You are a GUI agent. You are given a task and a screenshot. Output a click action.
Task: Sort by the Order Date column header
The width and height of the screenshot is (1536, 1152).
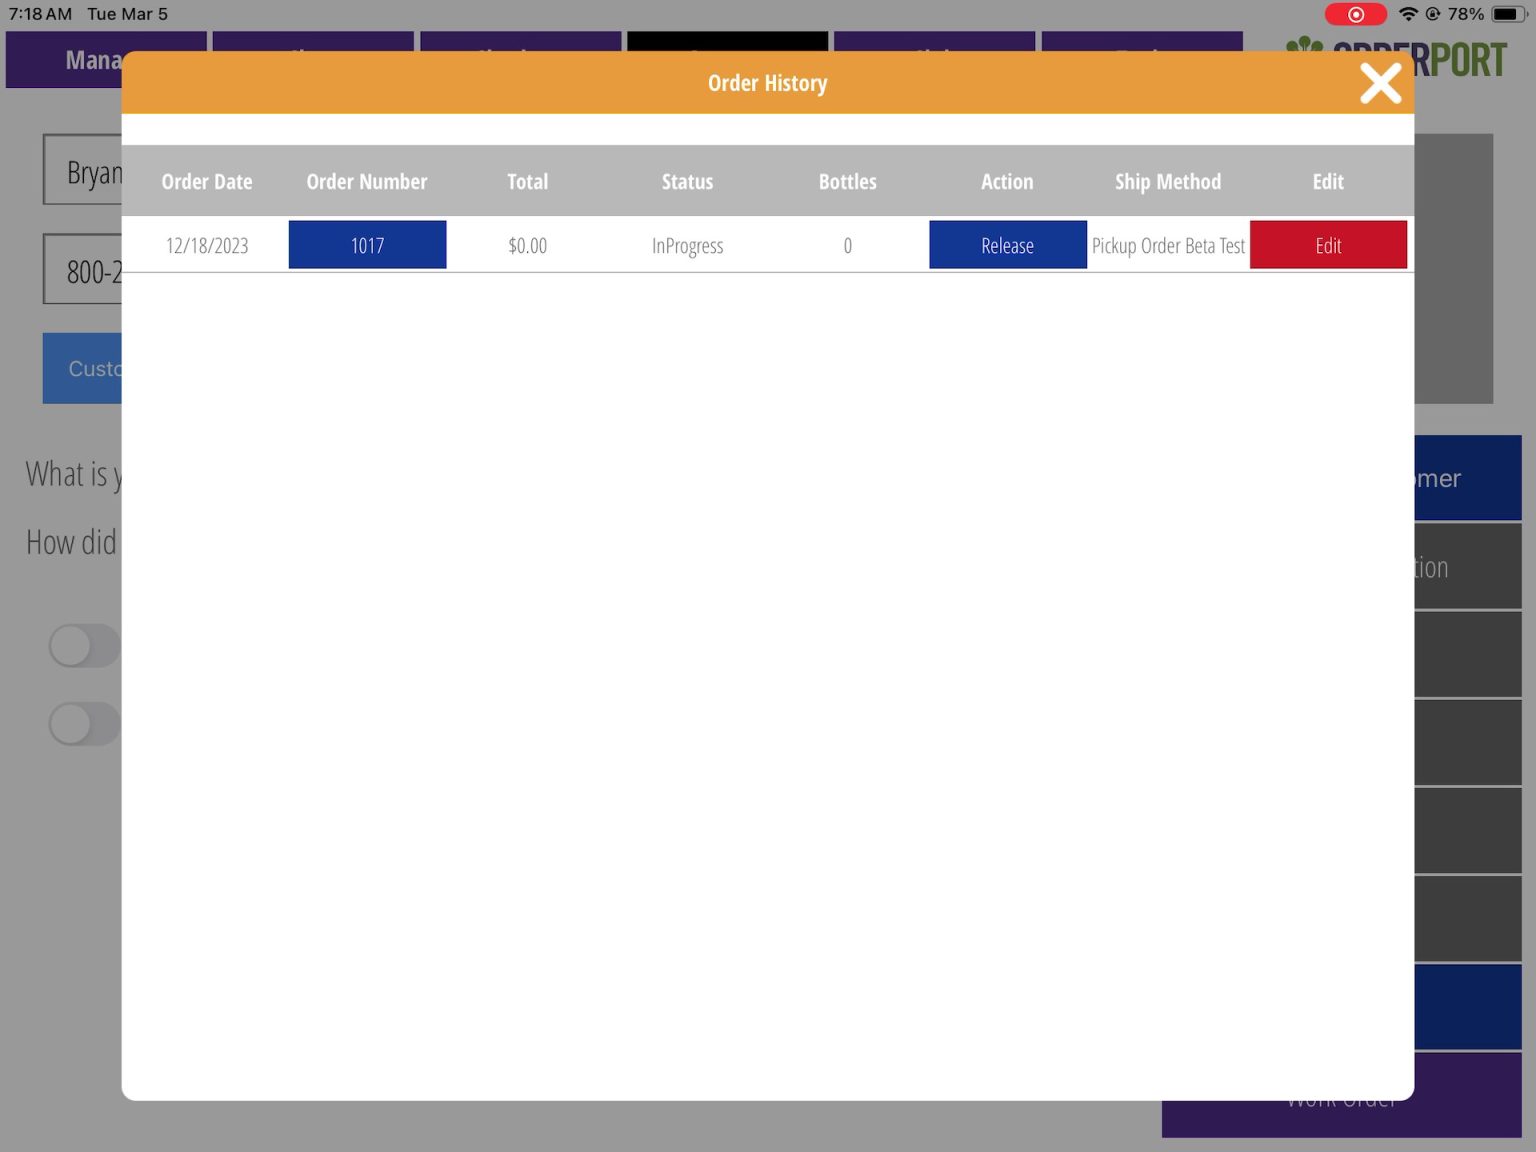coord(207,181)
